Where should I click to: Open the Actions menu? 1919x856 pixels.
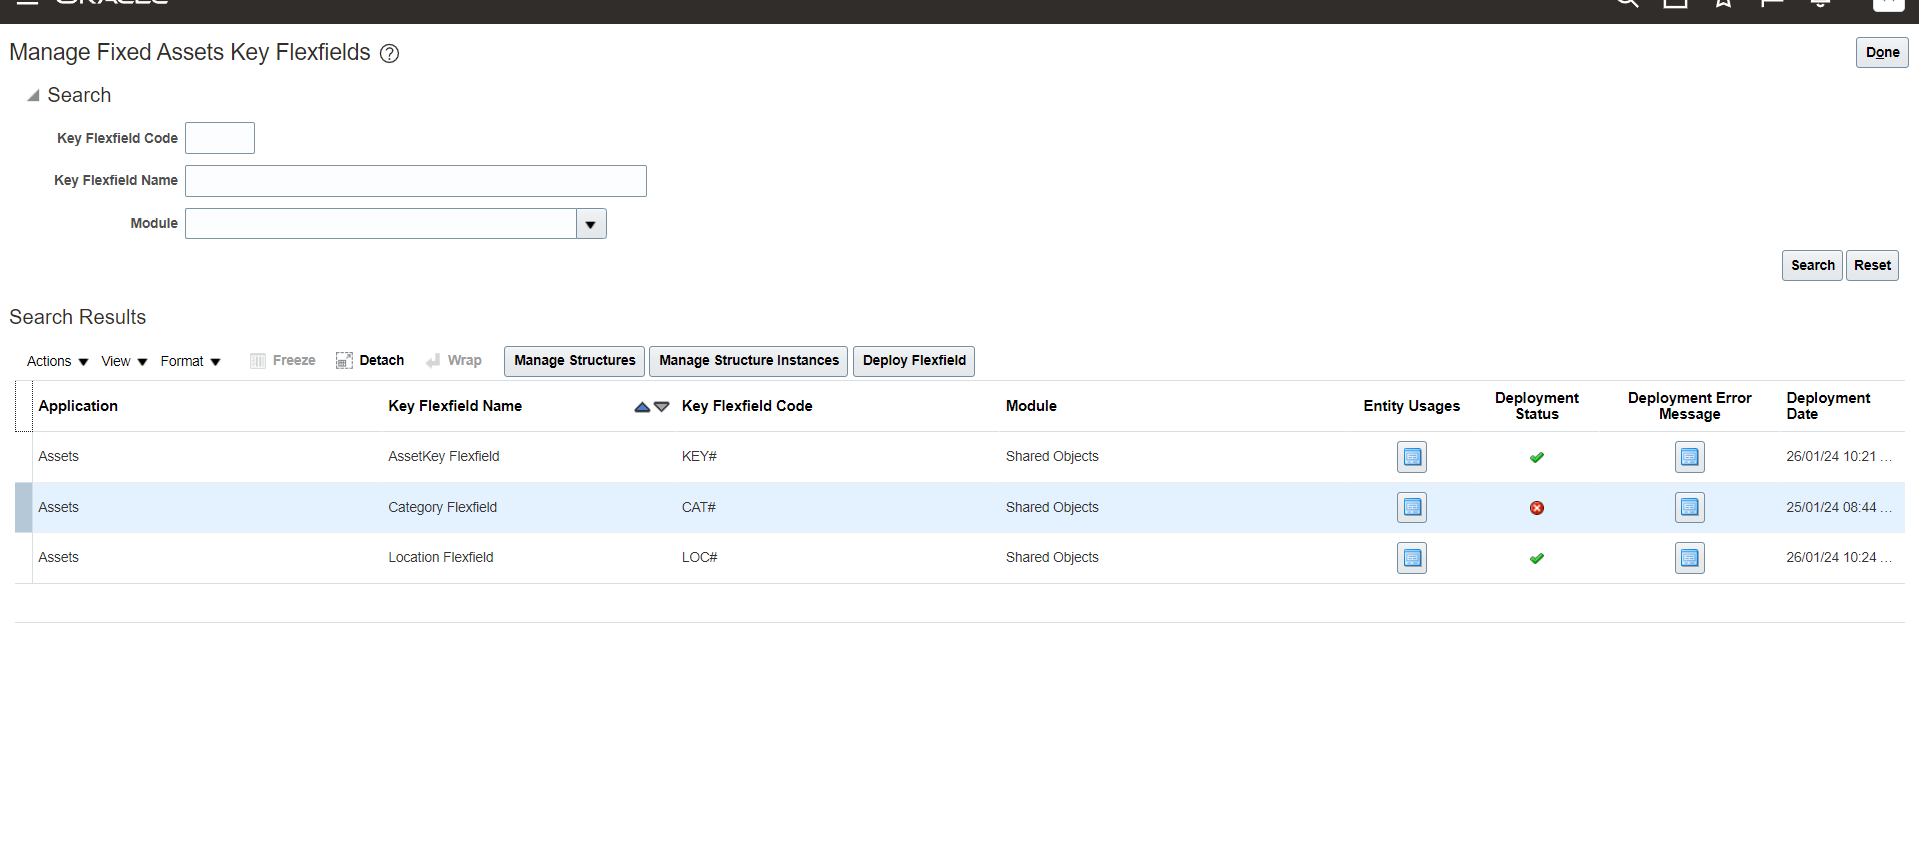pyautogui.click(x=57, y=361)
